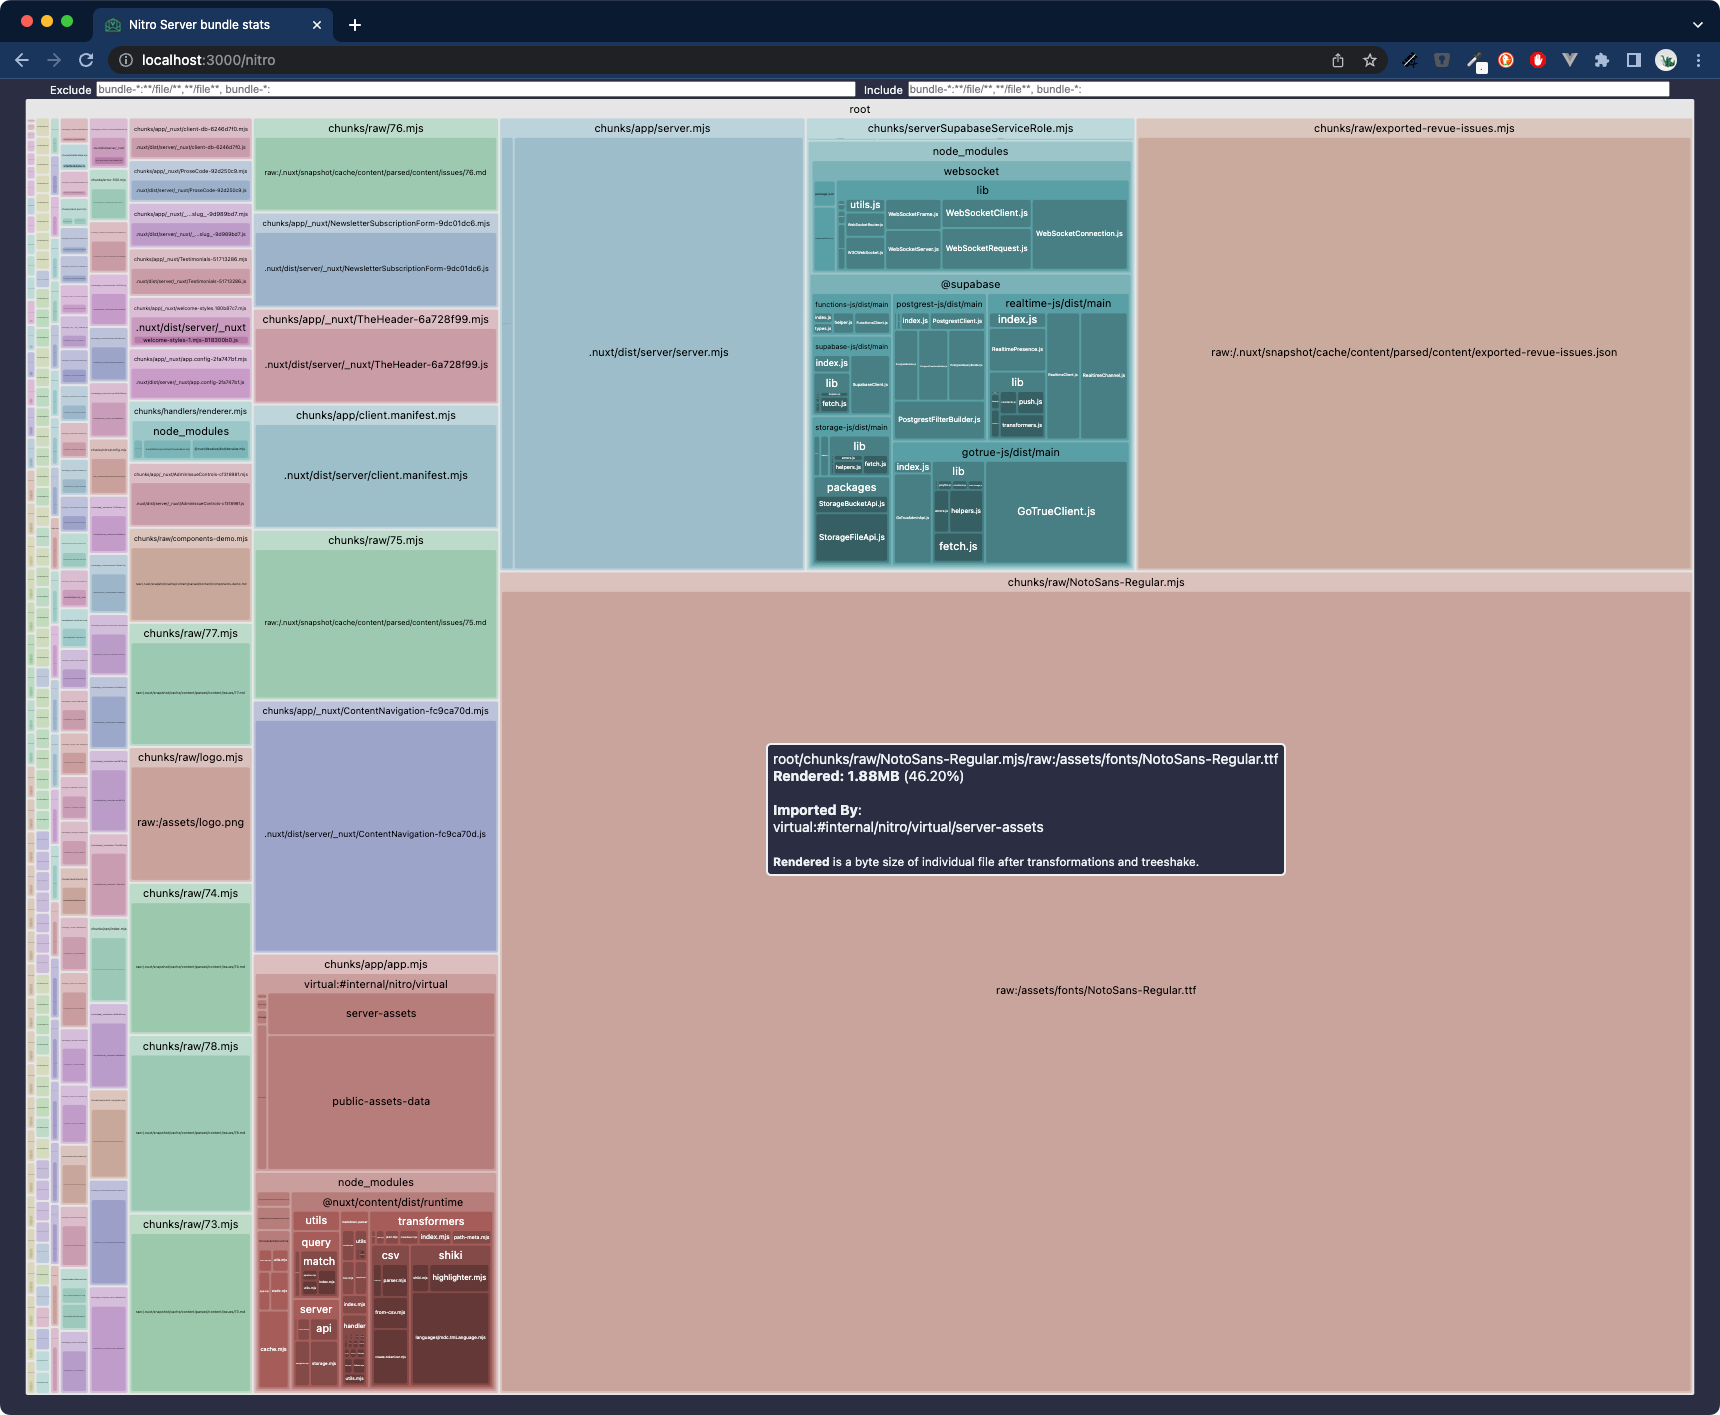Select the raw:/assets/logo.png block
Viewport: 1720px width, 1415px height.
point(190,822)
